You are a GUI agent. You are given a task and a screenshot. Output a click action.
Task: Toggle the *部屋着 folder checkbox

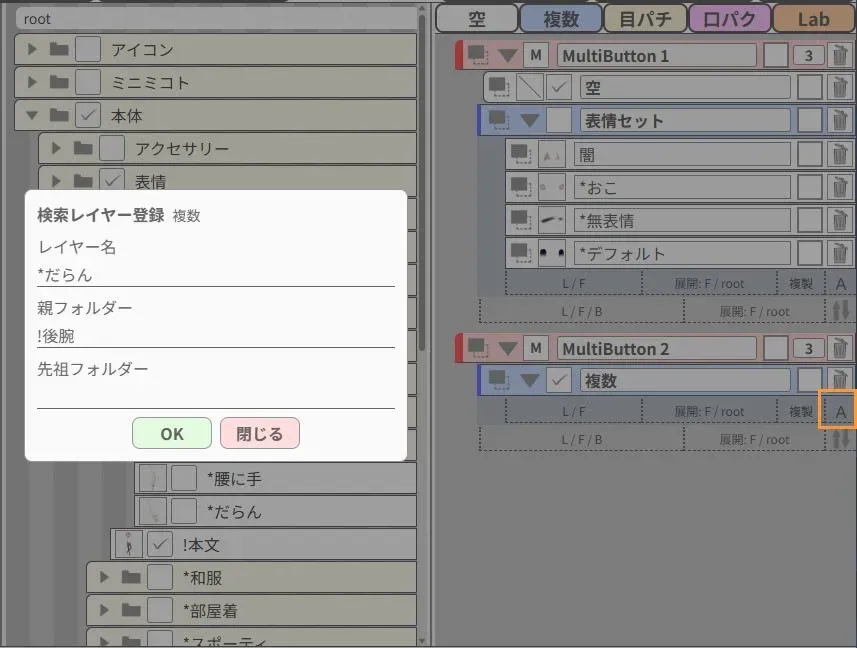(x=160, y=610)
